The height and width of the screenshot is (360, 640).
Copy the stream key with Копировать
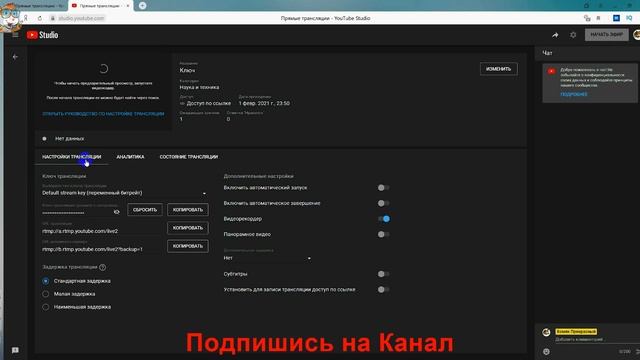[188, 210]
